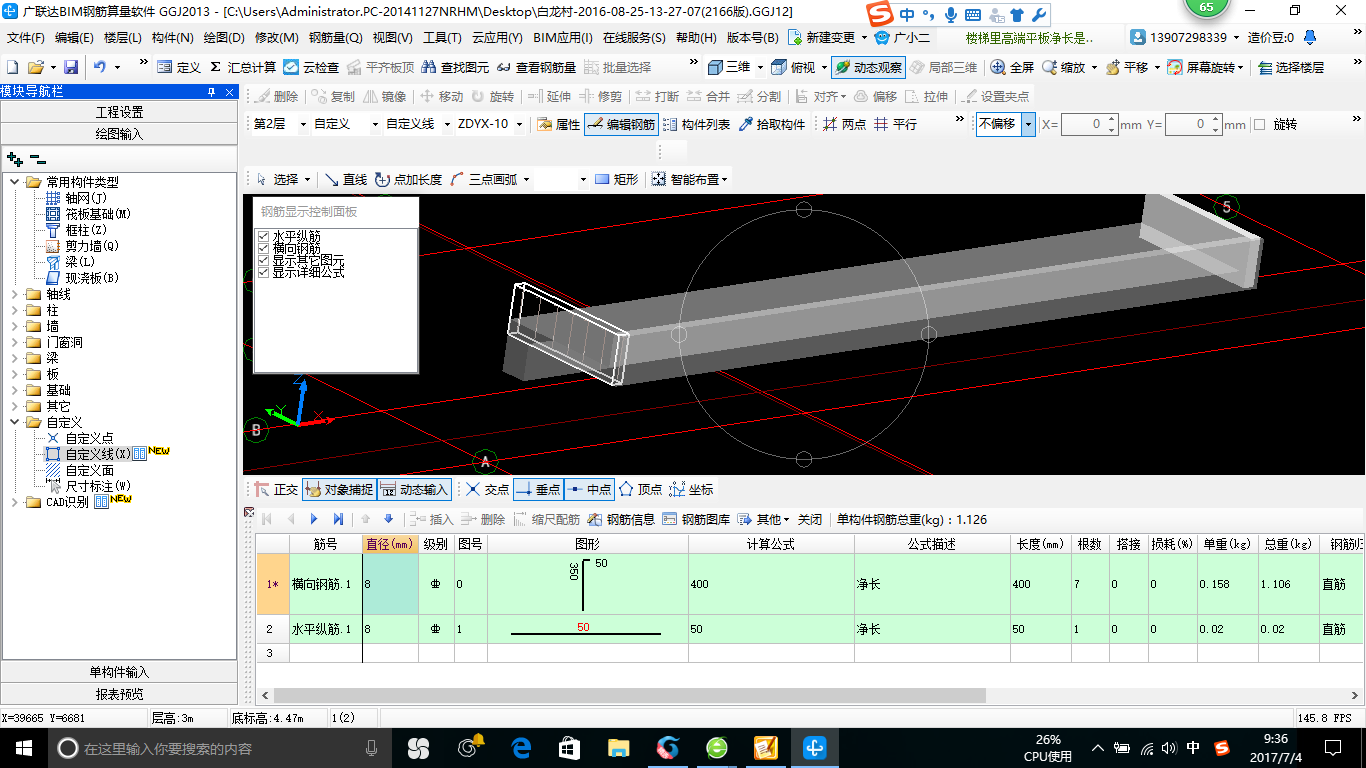Expand the CAD识别 tree folder

(14, 502)
